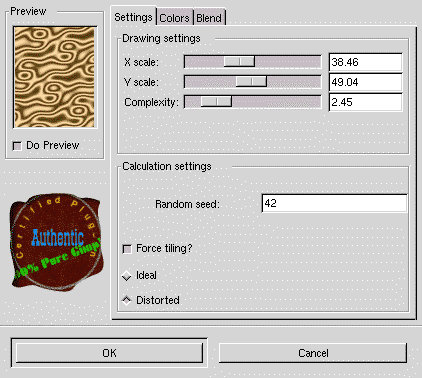Focus the Y scale value field
The height and width of the screenshot is (378, 422).
366,82
